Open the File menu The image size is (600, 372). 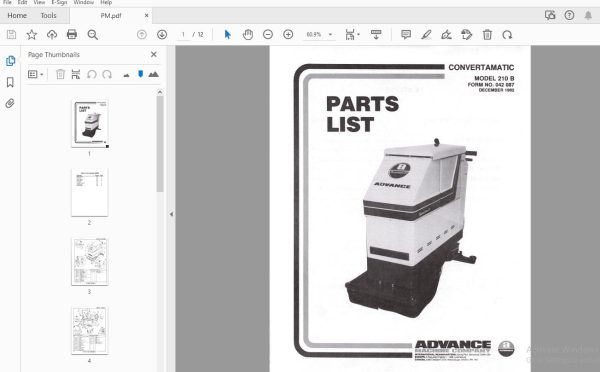click(7, 2)
